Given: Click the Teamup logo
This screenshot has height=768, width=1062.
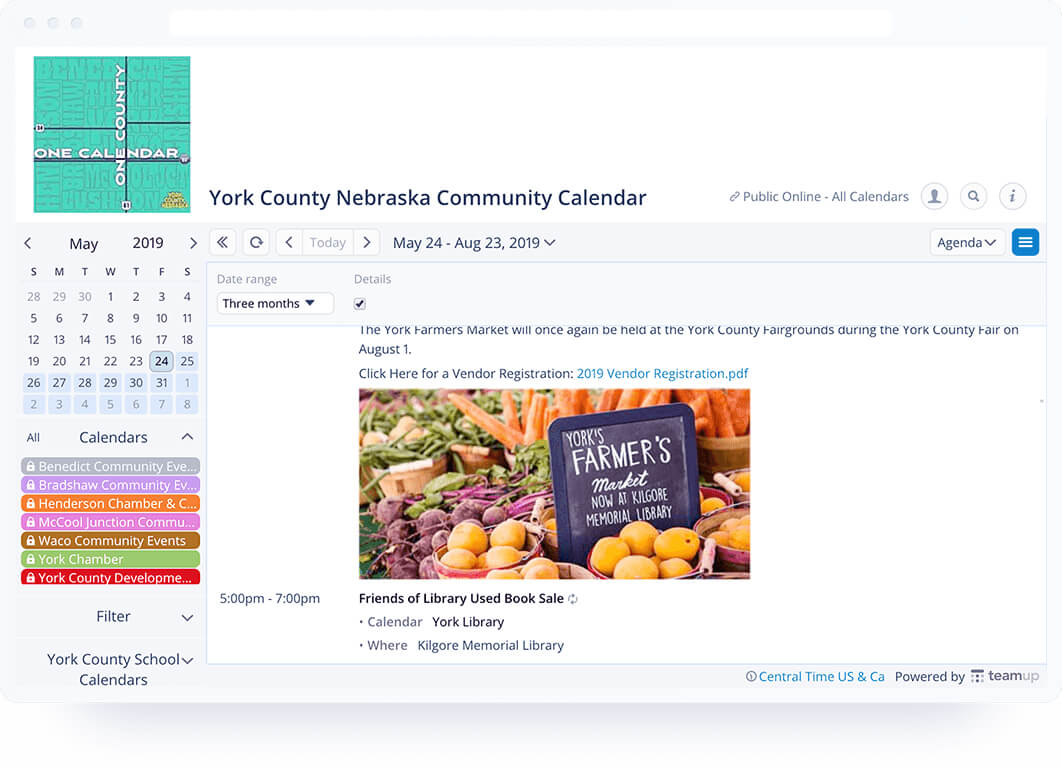Looking at the screenshot, I should tap(1004, 676).
